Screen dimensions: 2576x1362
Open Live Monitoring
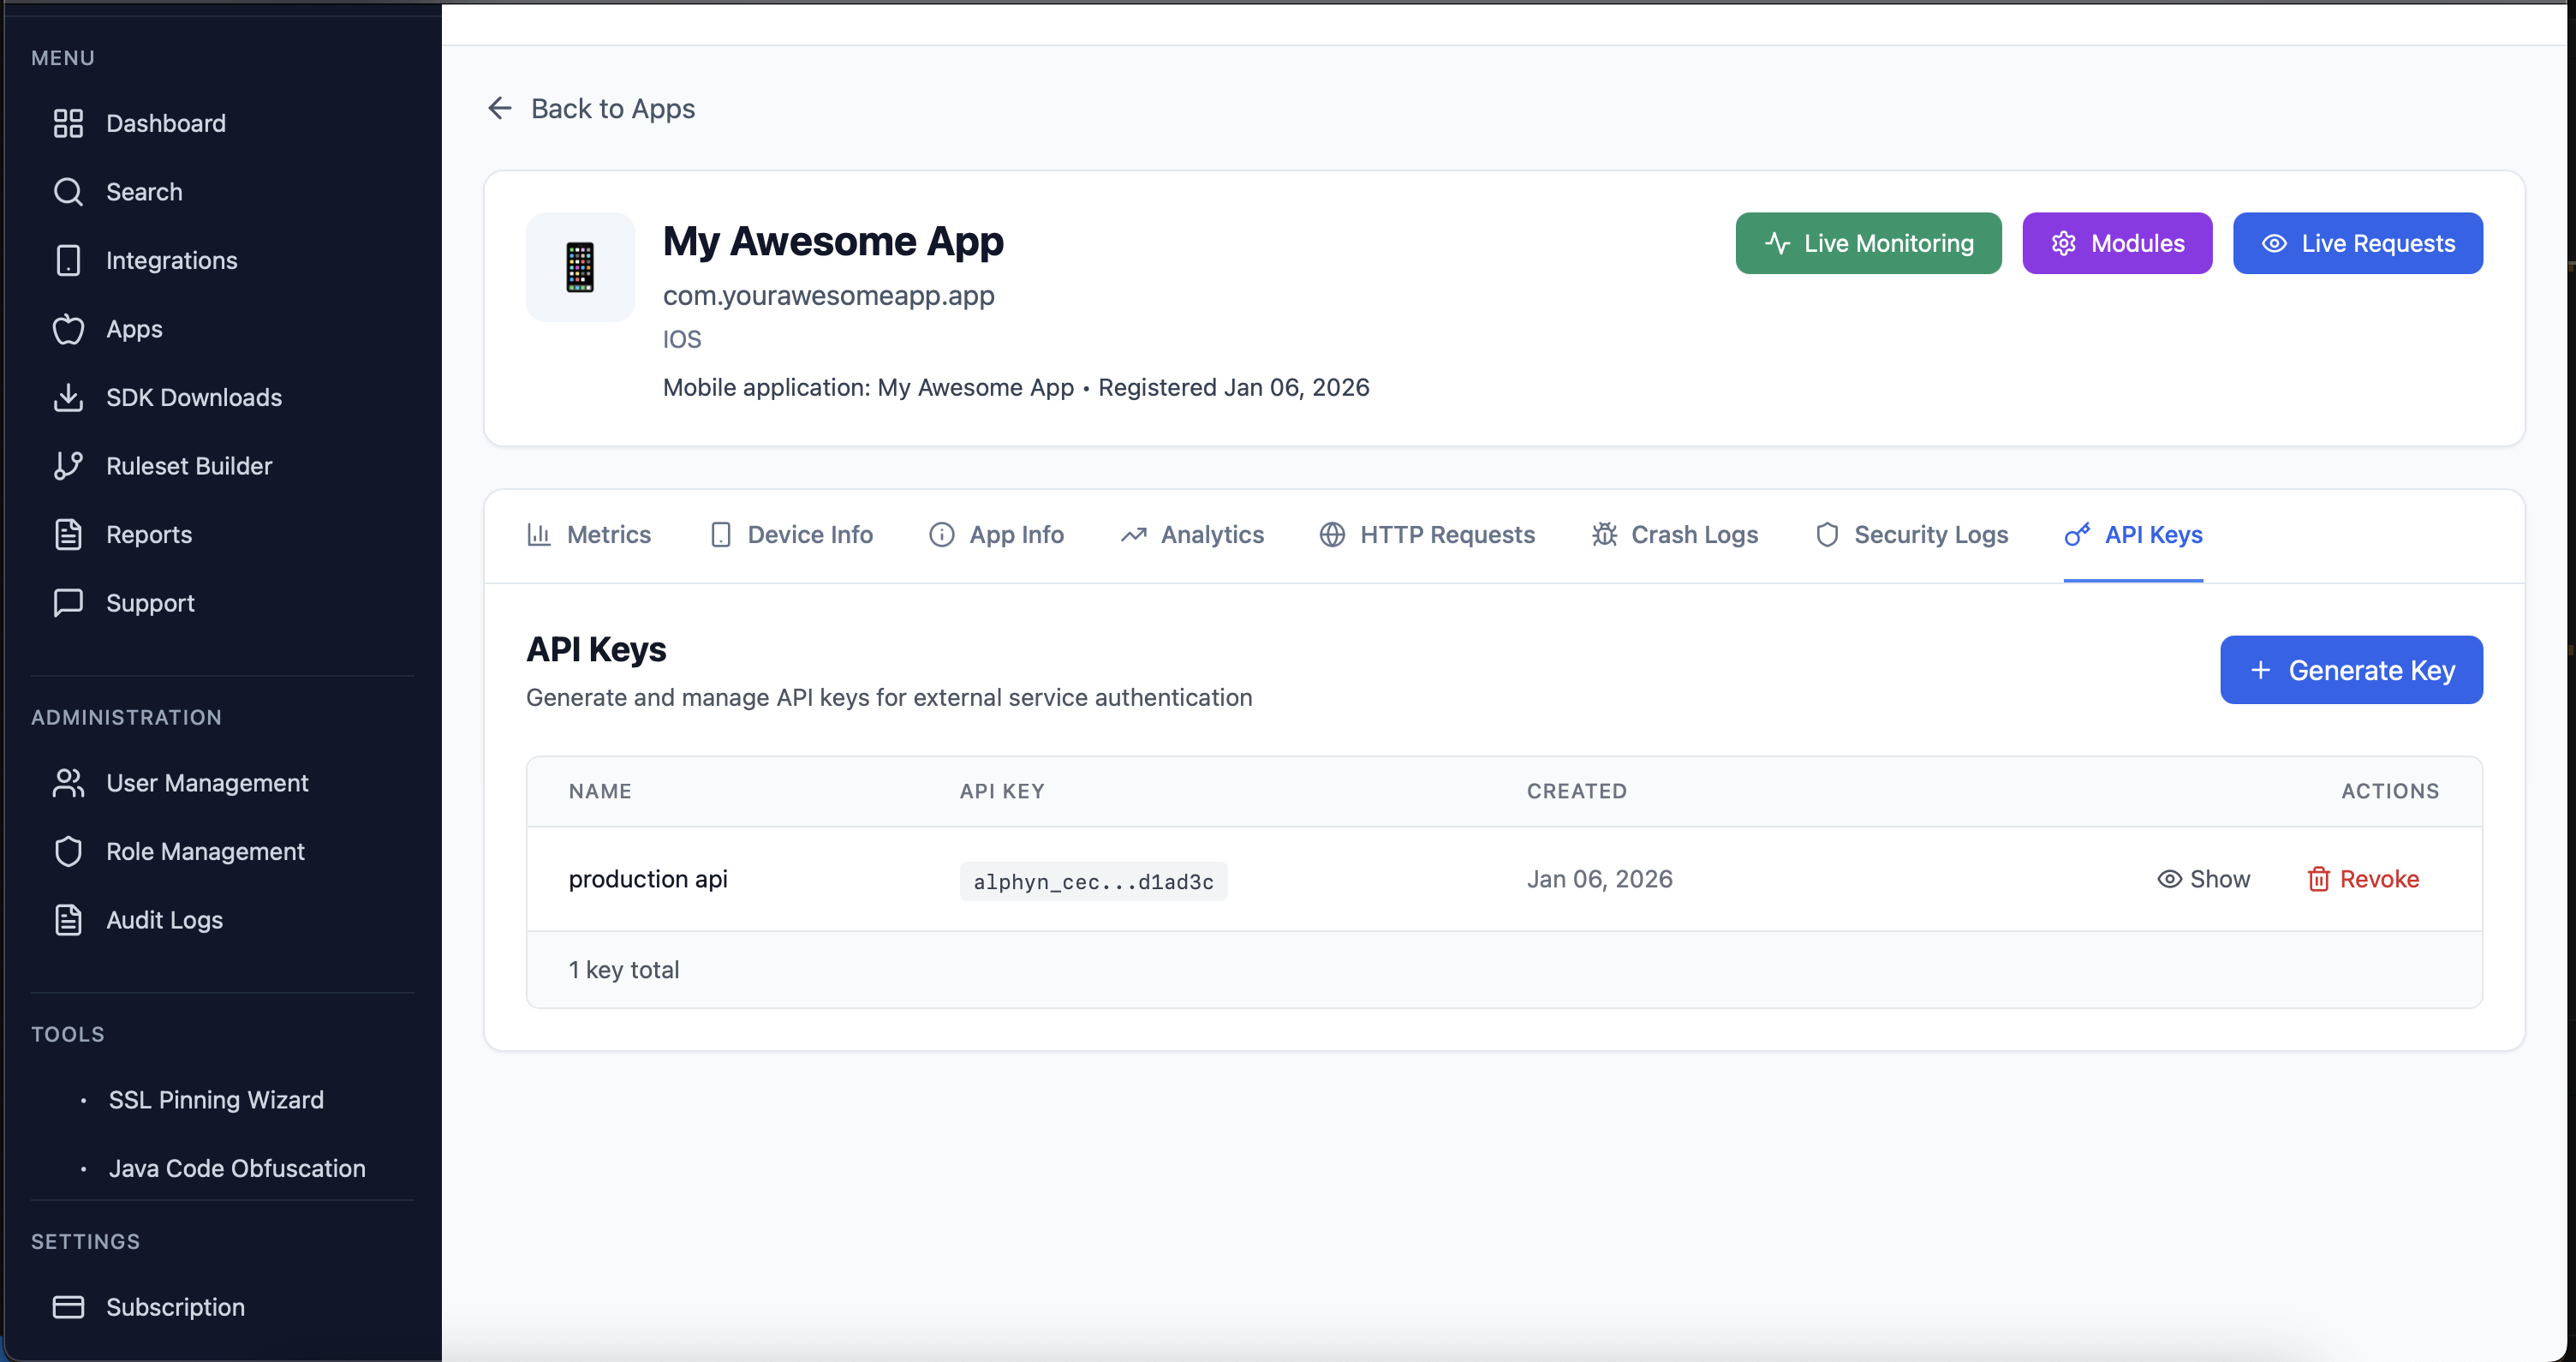coord(1868,243)
